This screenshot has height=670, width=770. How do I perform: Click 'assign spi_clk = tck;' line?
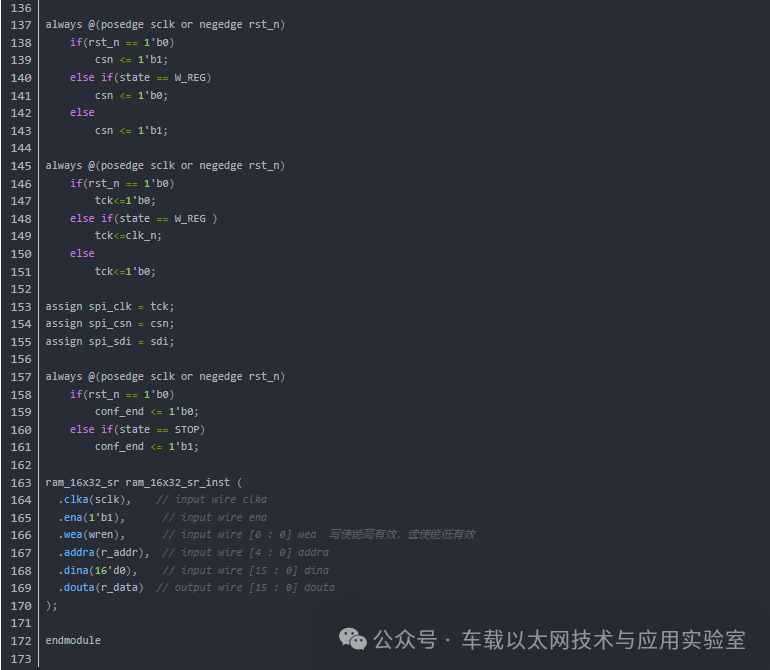[110, 307]
